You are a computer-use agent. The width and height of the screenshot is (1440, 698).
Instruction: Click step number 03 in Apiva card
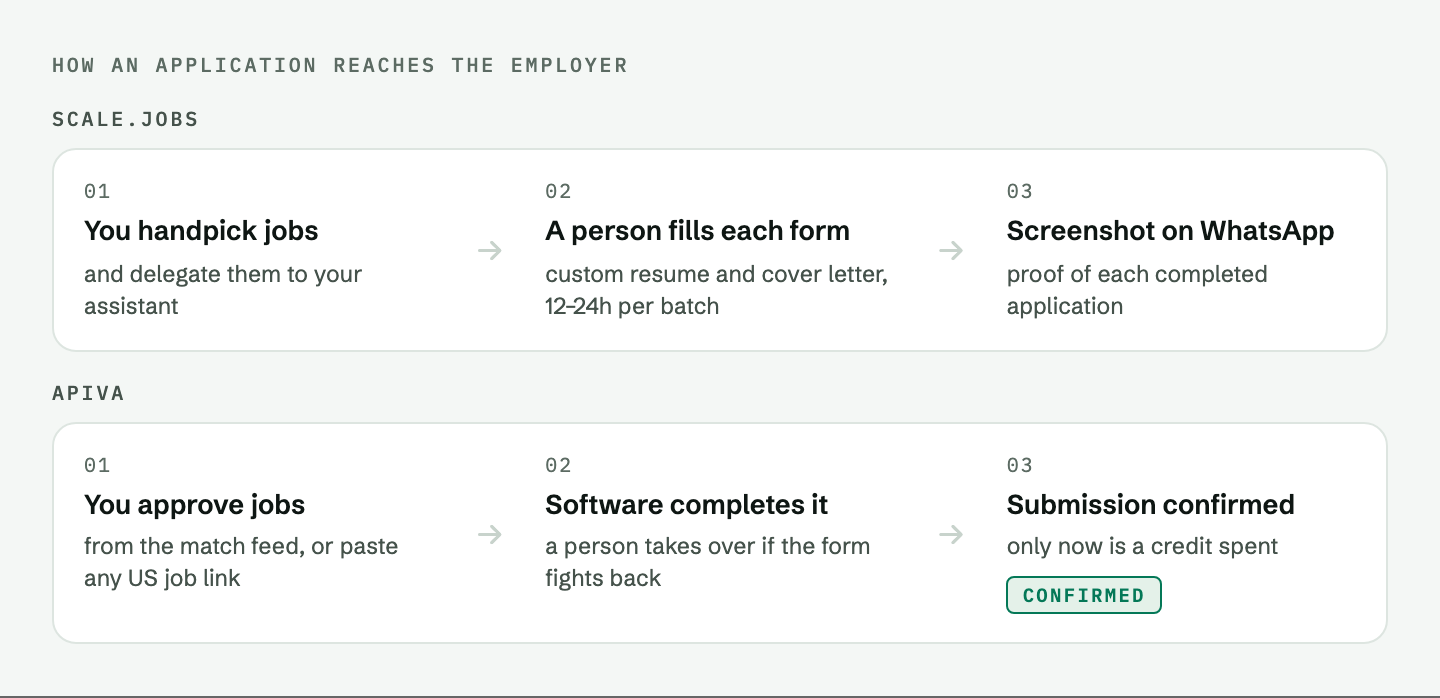point(1020,466)
